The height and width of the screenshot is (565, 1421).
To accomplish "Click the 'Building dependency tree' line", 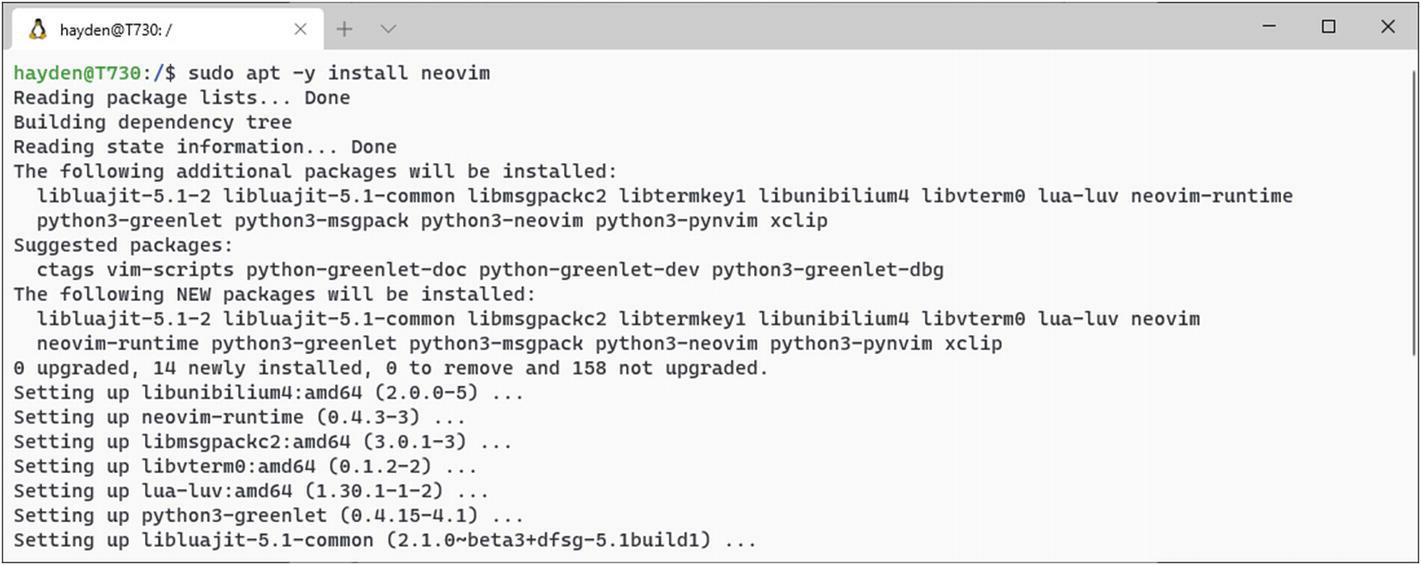I will (x=153, y=122).
